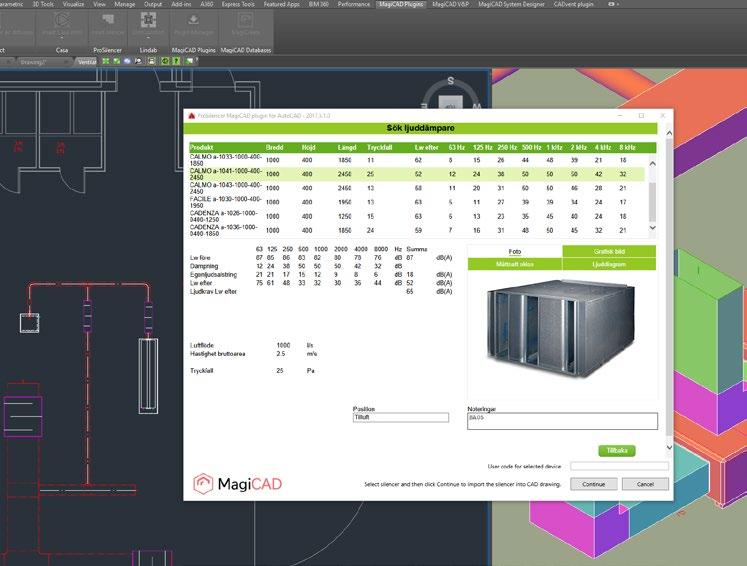Viewport: 747px width, 566px height.
Task: Switch to the 3D Tools ribbon tab
Action: [x=43, y=4]
